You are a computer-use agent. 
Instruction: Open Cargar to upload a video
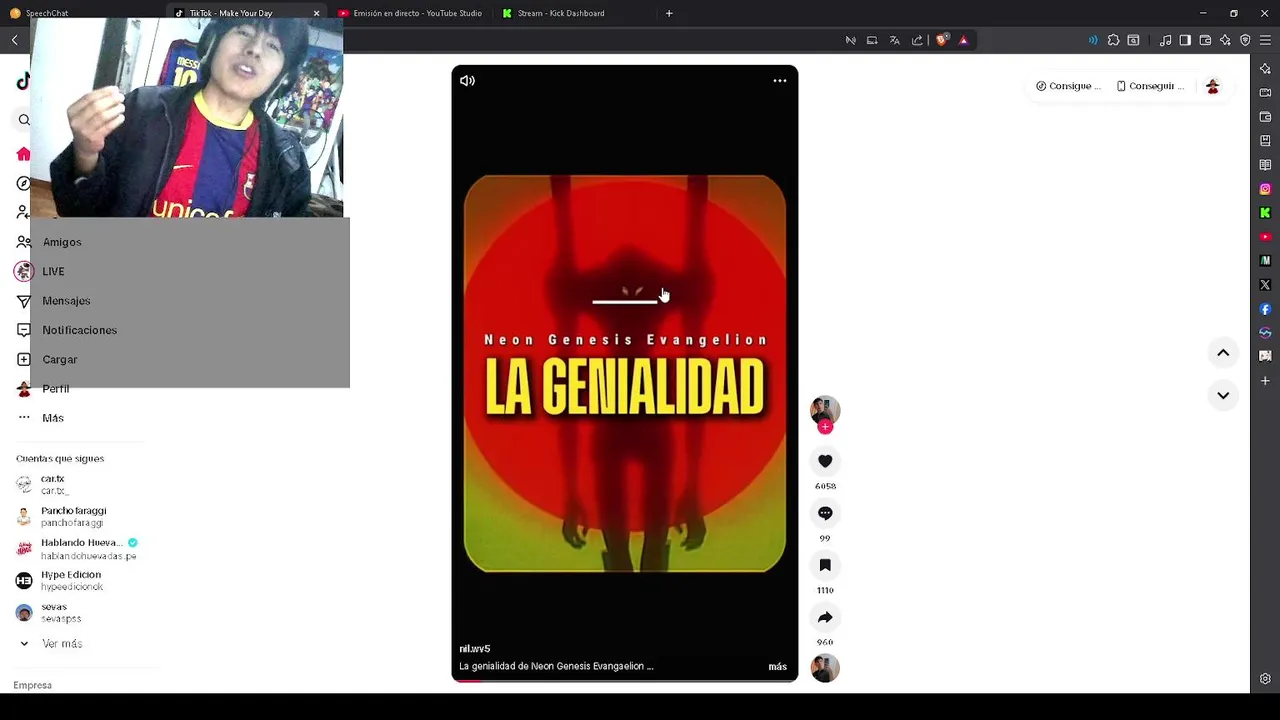pyautogui.click(x=59, y=359)
